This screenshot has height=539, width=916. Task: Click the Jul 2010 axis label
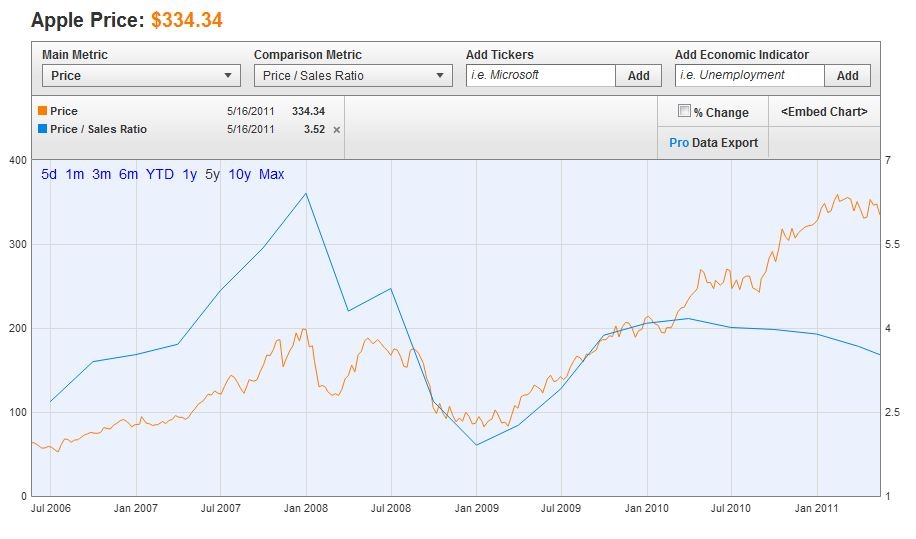pyautogui.click(x=731, y=508)
